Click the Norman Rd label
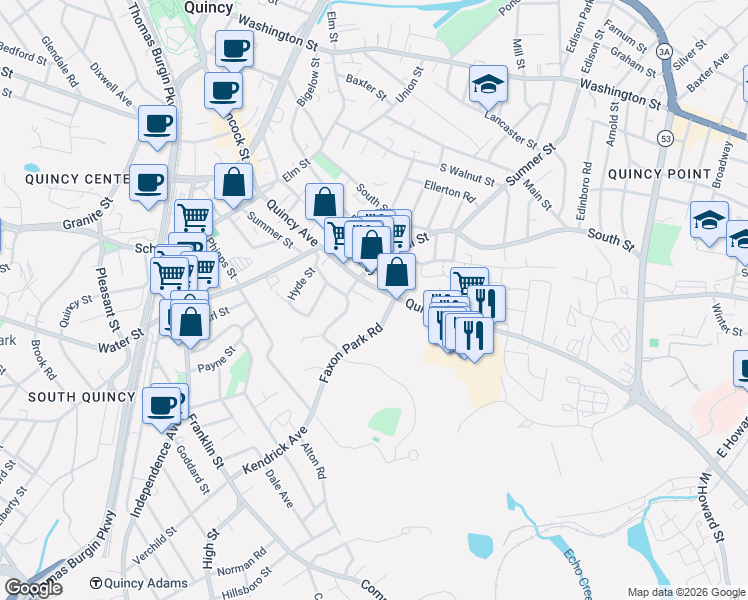This screenshot has height=600, width=748. pyautogui.click(x=241, y=562)
